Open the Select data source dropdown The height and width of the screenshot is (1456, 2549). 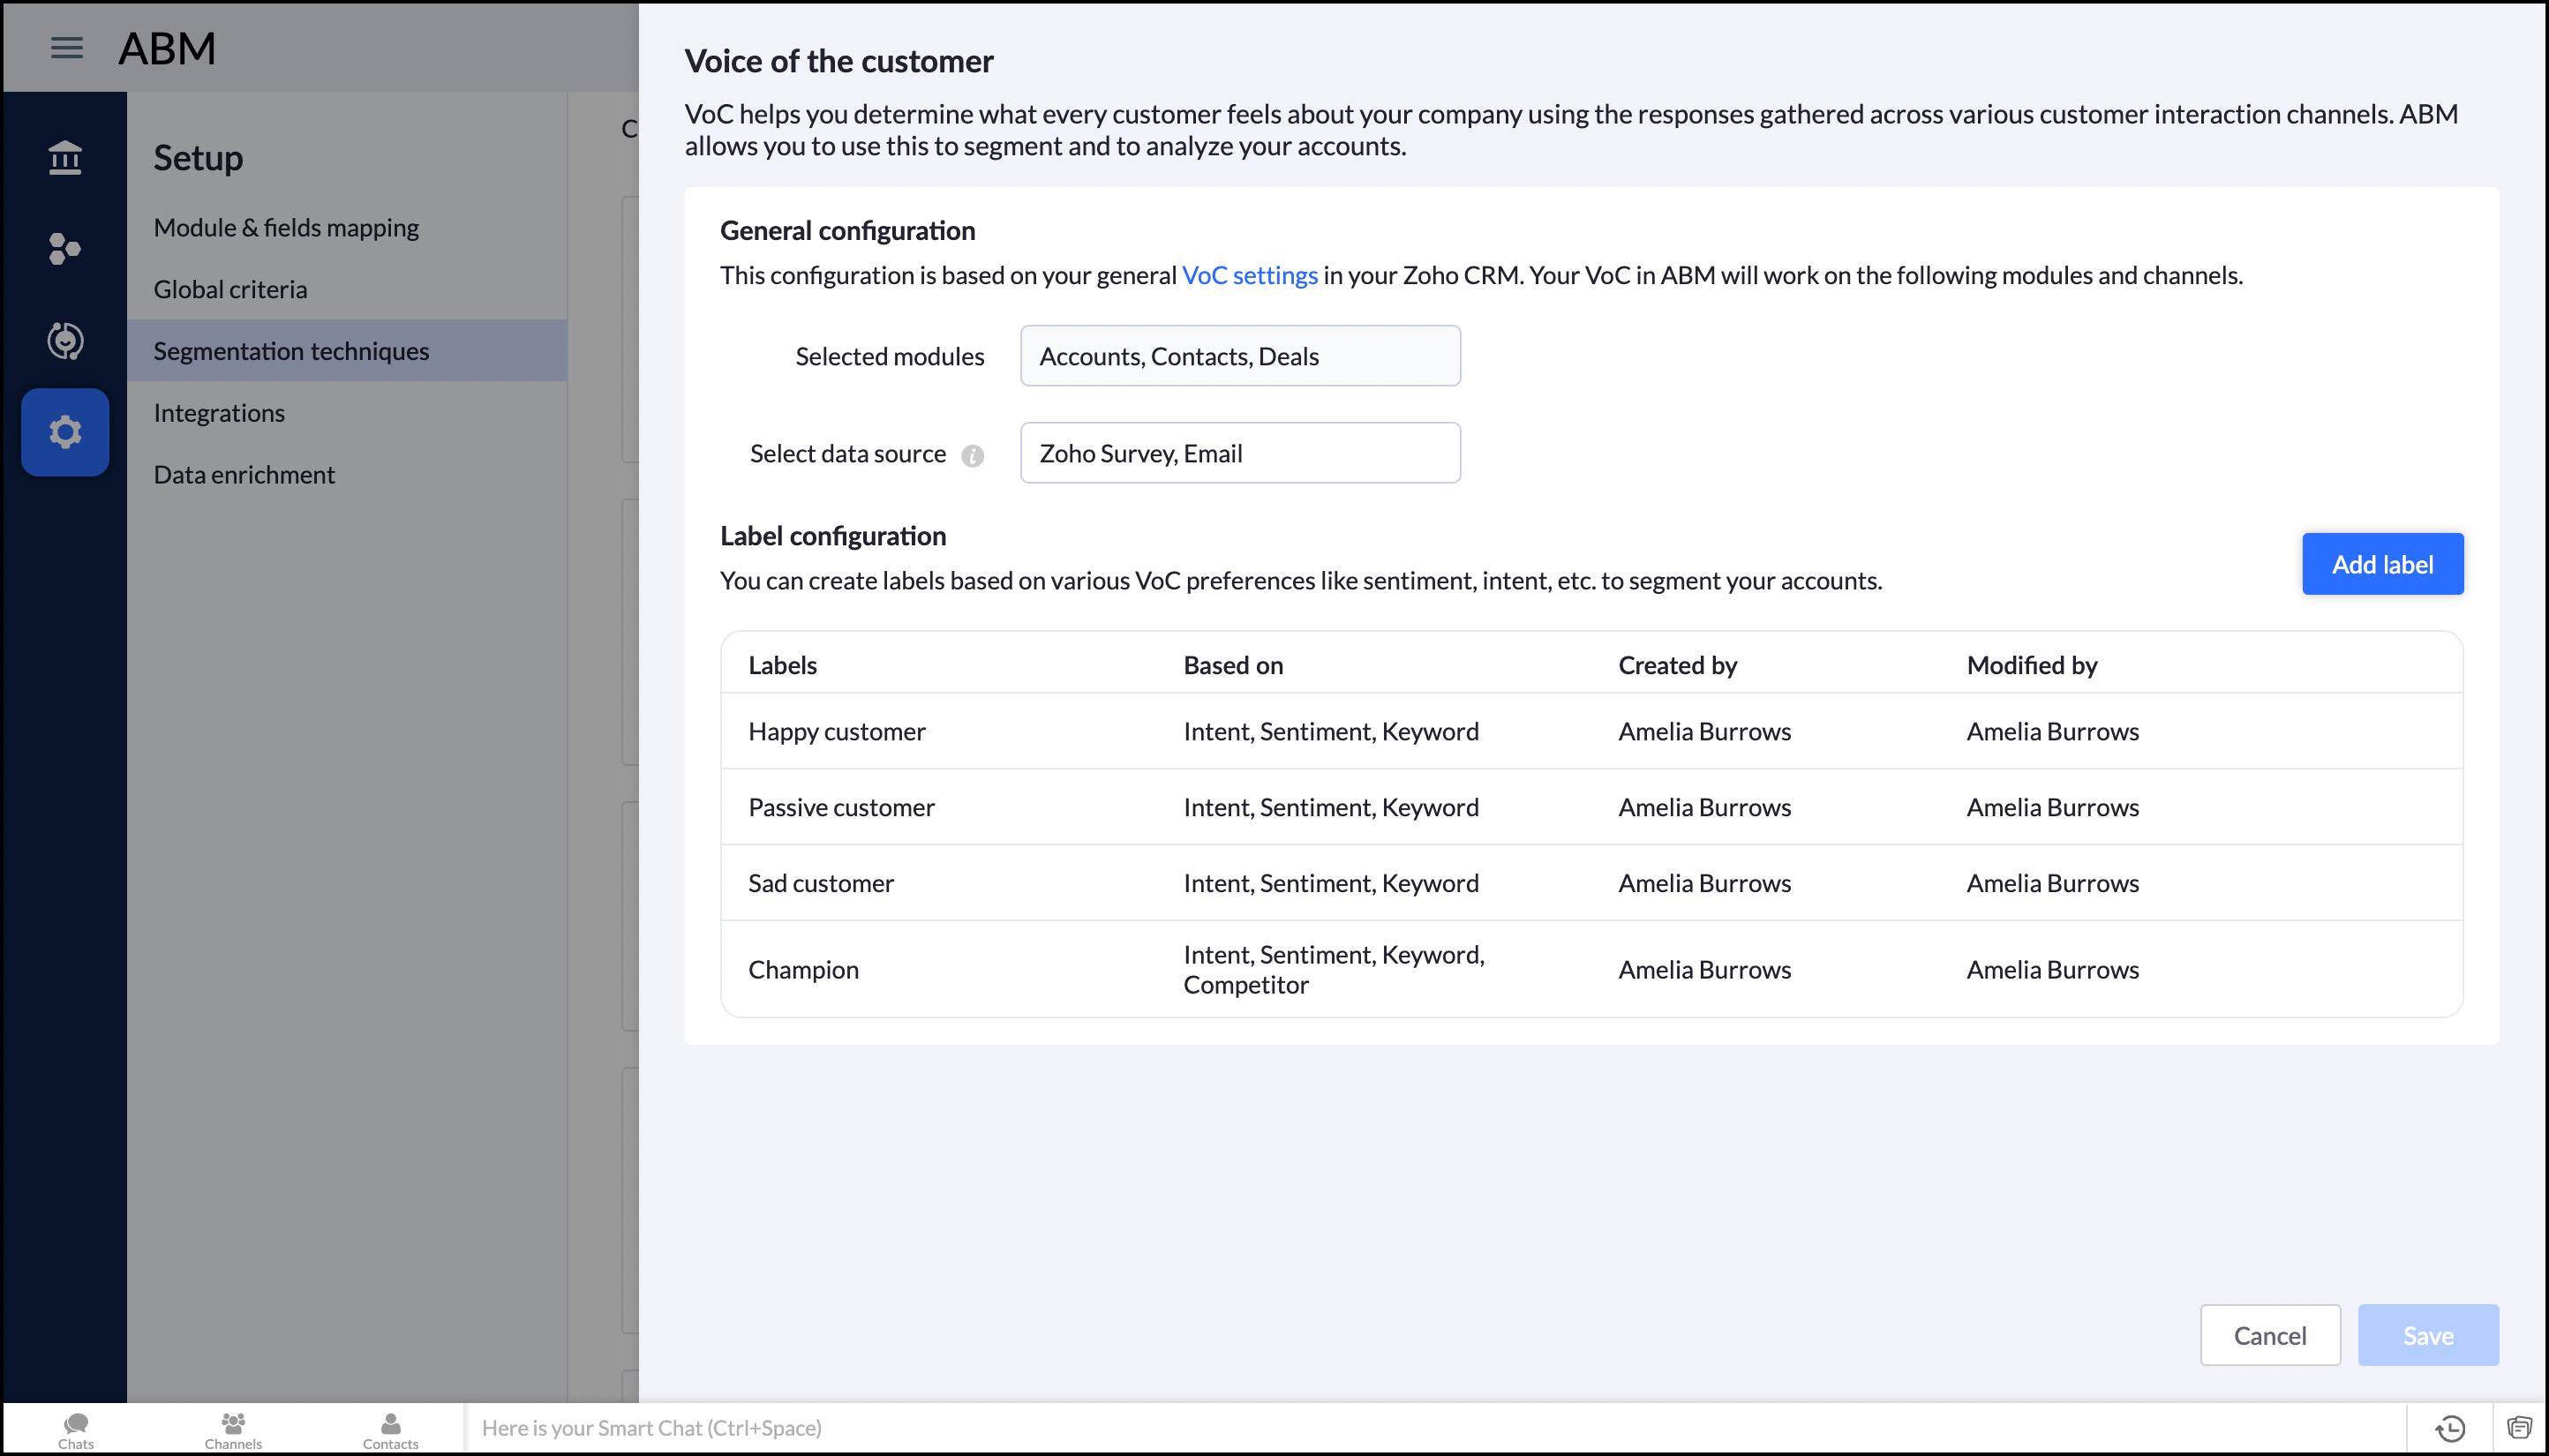pos(1239,453)
